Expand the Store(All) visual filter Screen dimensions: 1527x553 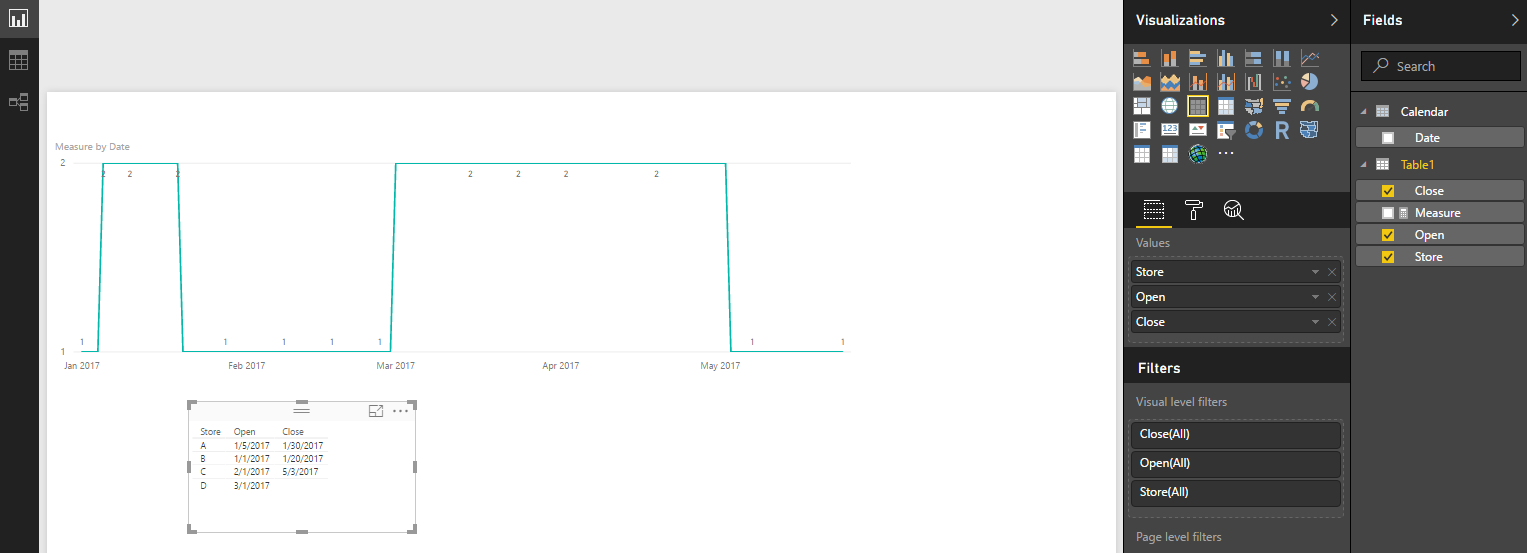click(x=1236, y=493)
